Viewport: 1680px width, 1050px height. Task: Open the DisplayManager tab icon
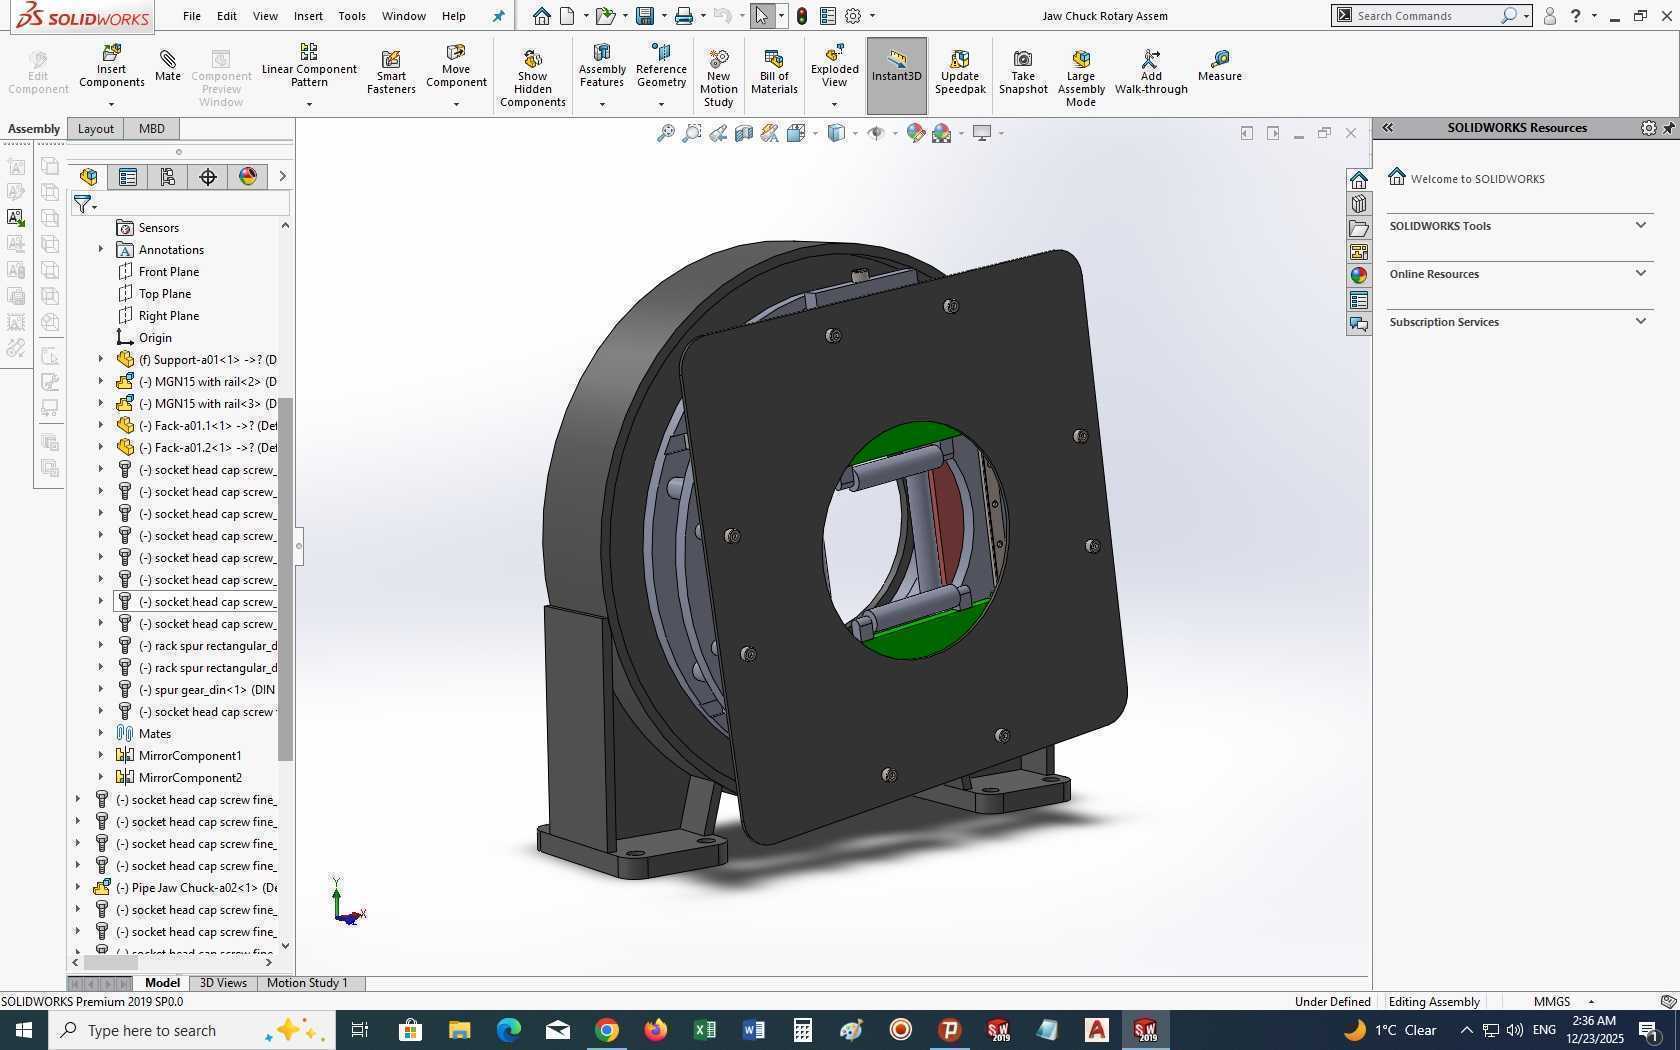[248, 177]
